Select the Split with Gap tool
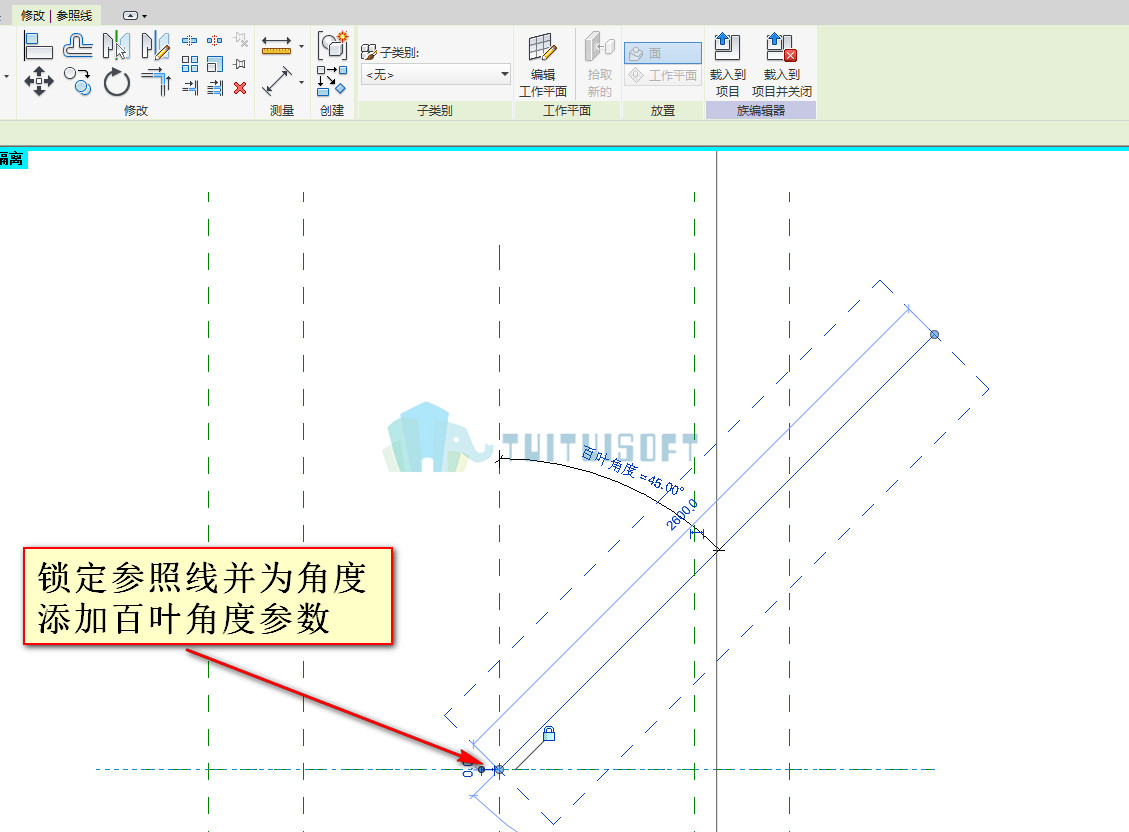Image resolution: width=1129 pixels, height=832 pixels. (x=215, y=41)
